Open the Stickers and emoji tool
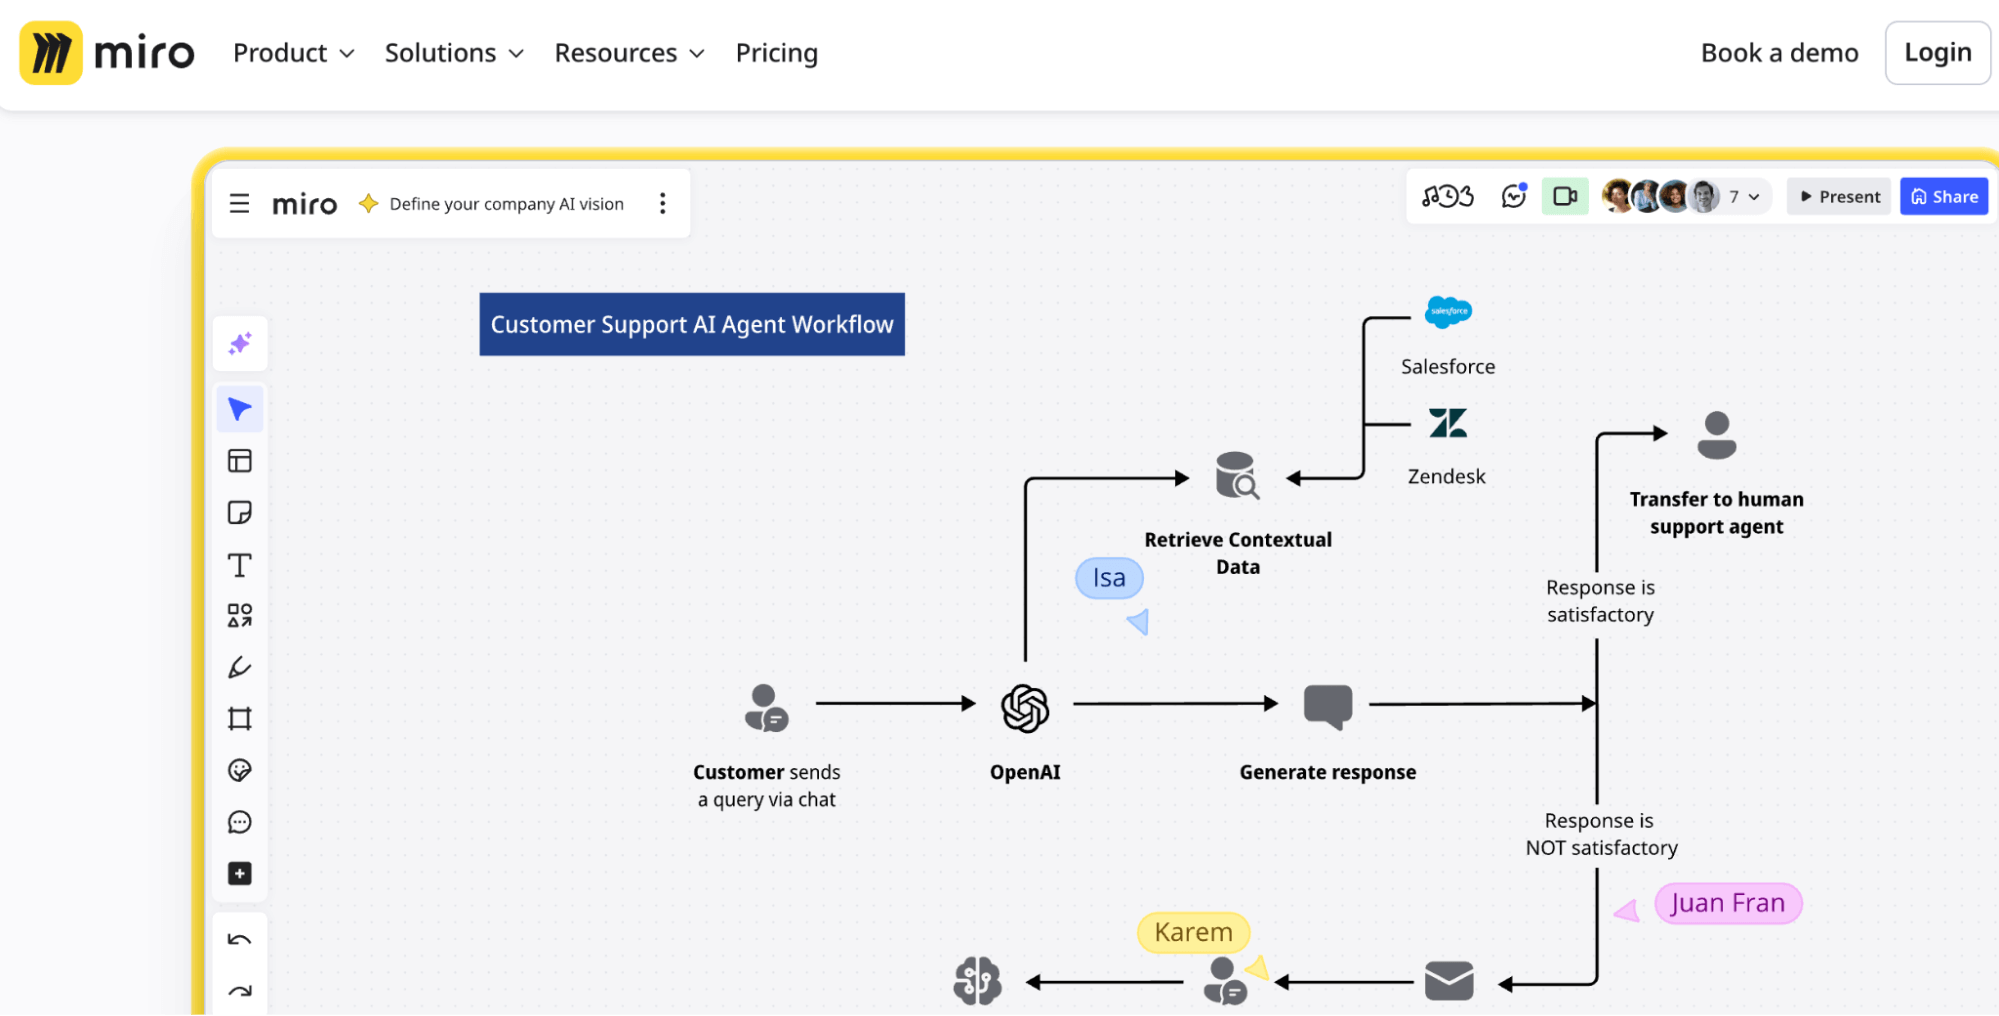The image size is (1999, 1016). (x=240, y=770)
